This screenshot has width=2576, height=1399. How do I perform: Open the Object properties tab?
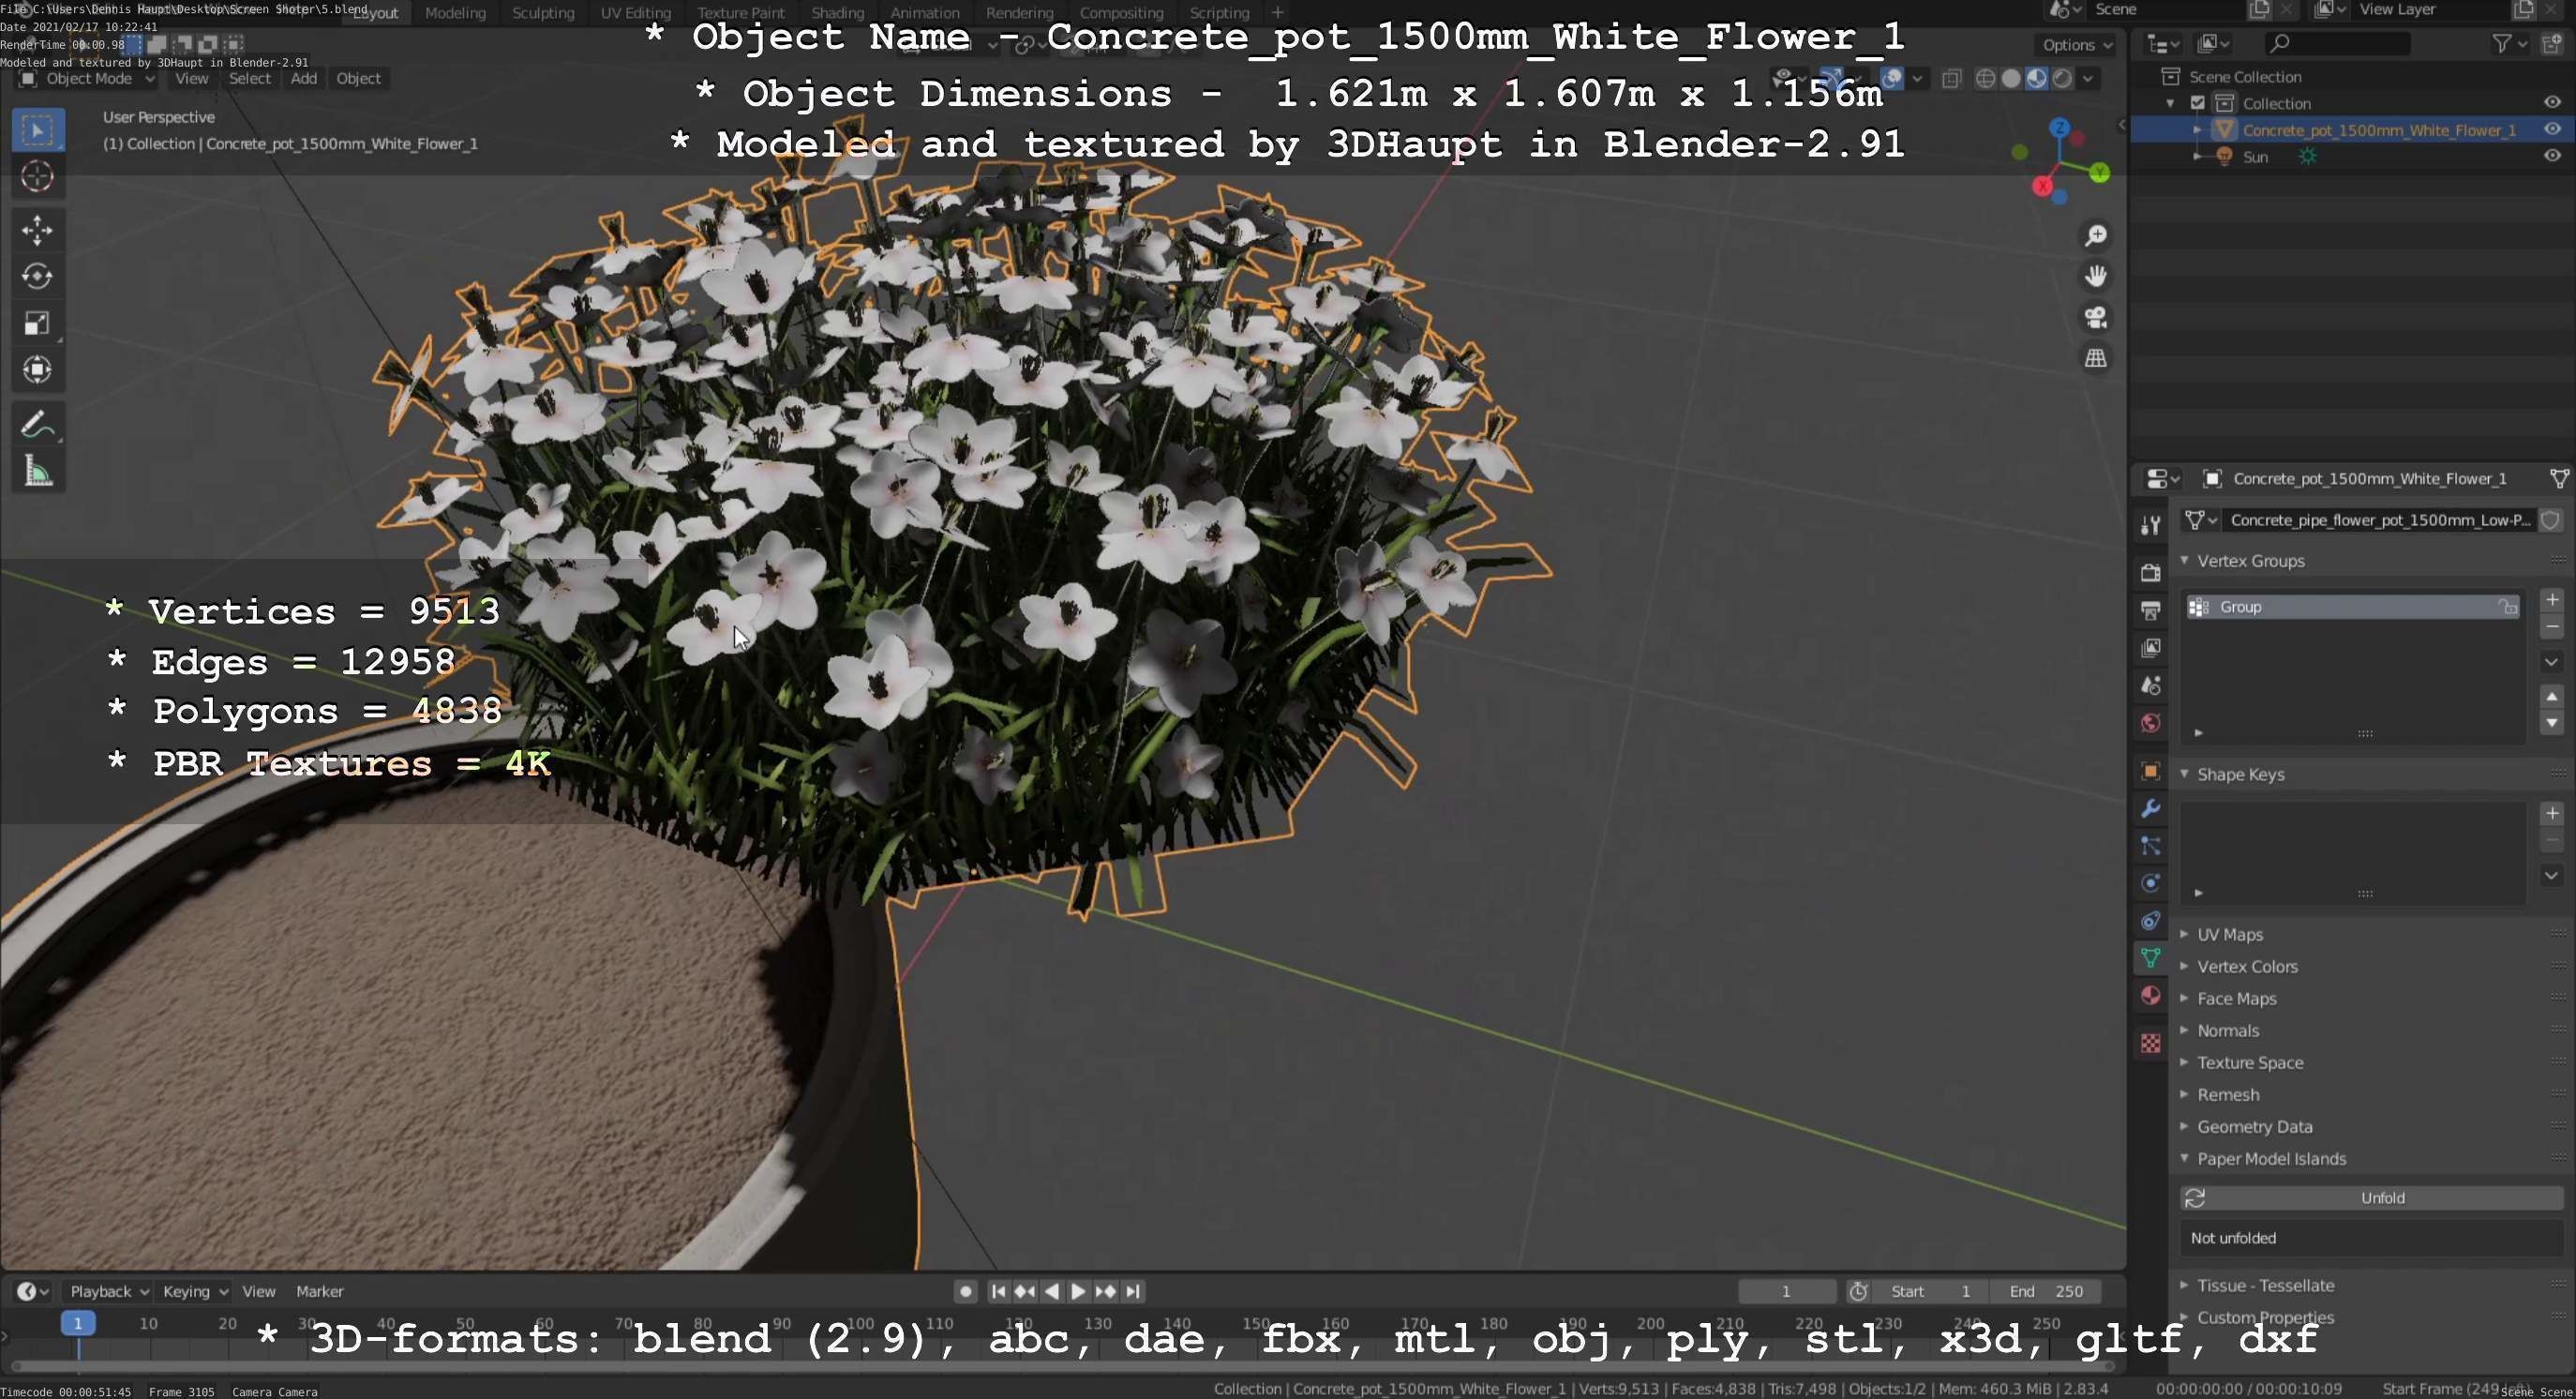pos(2150,771)
